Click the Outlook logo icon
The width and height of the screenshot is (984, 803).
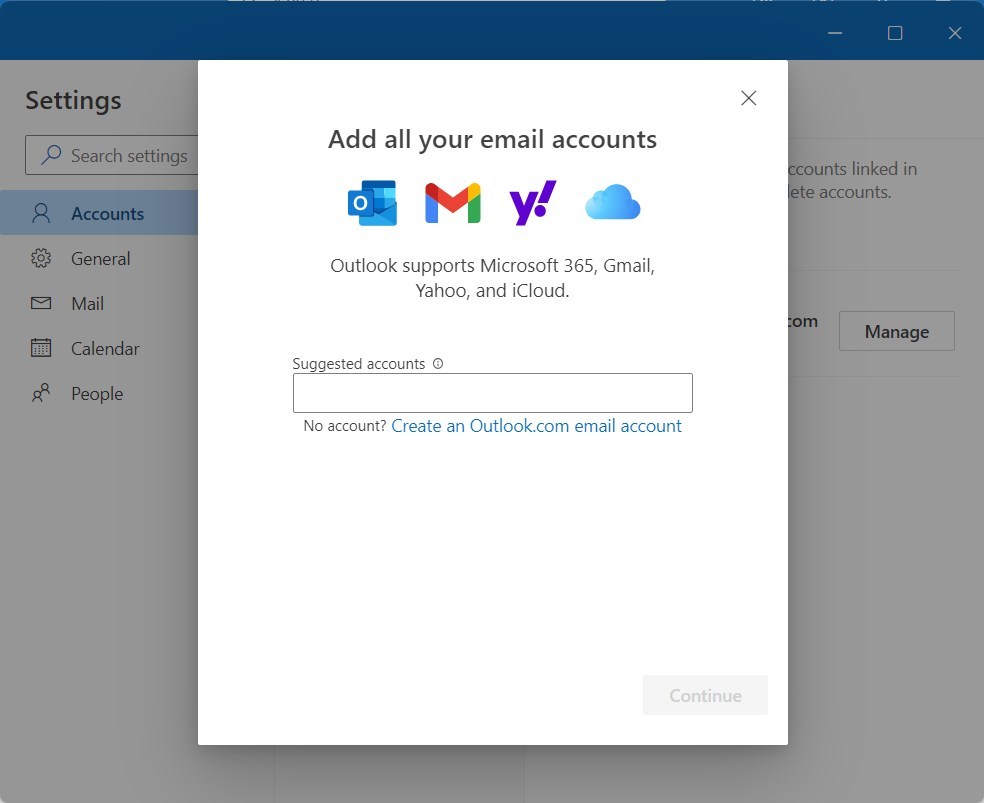pos(372,203)
